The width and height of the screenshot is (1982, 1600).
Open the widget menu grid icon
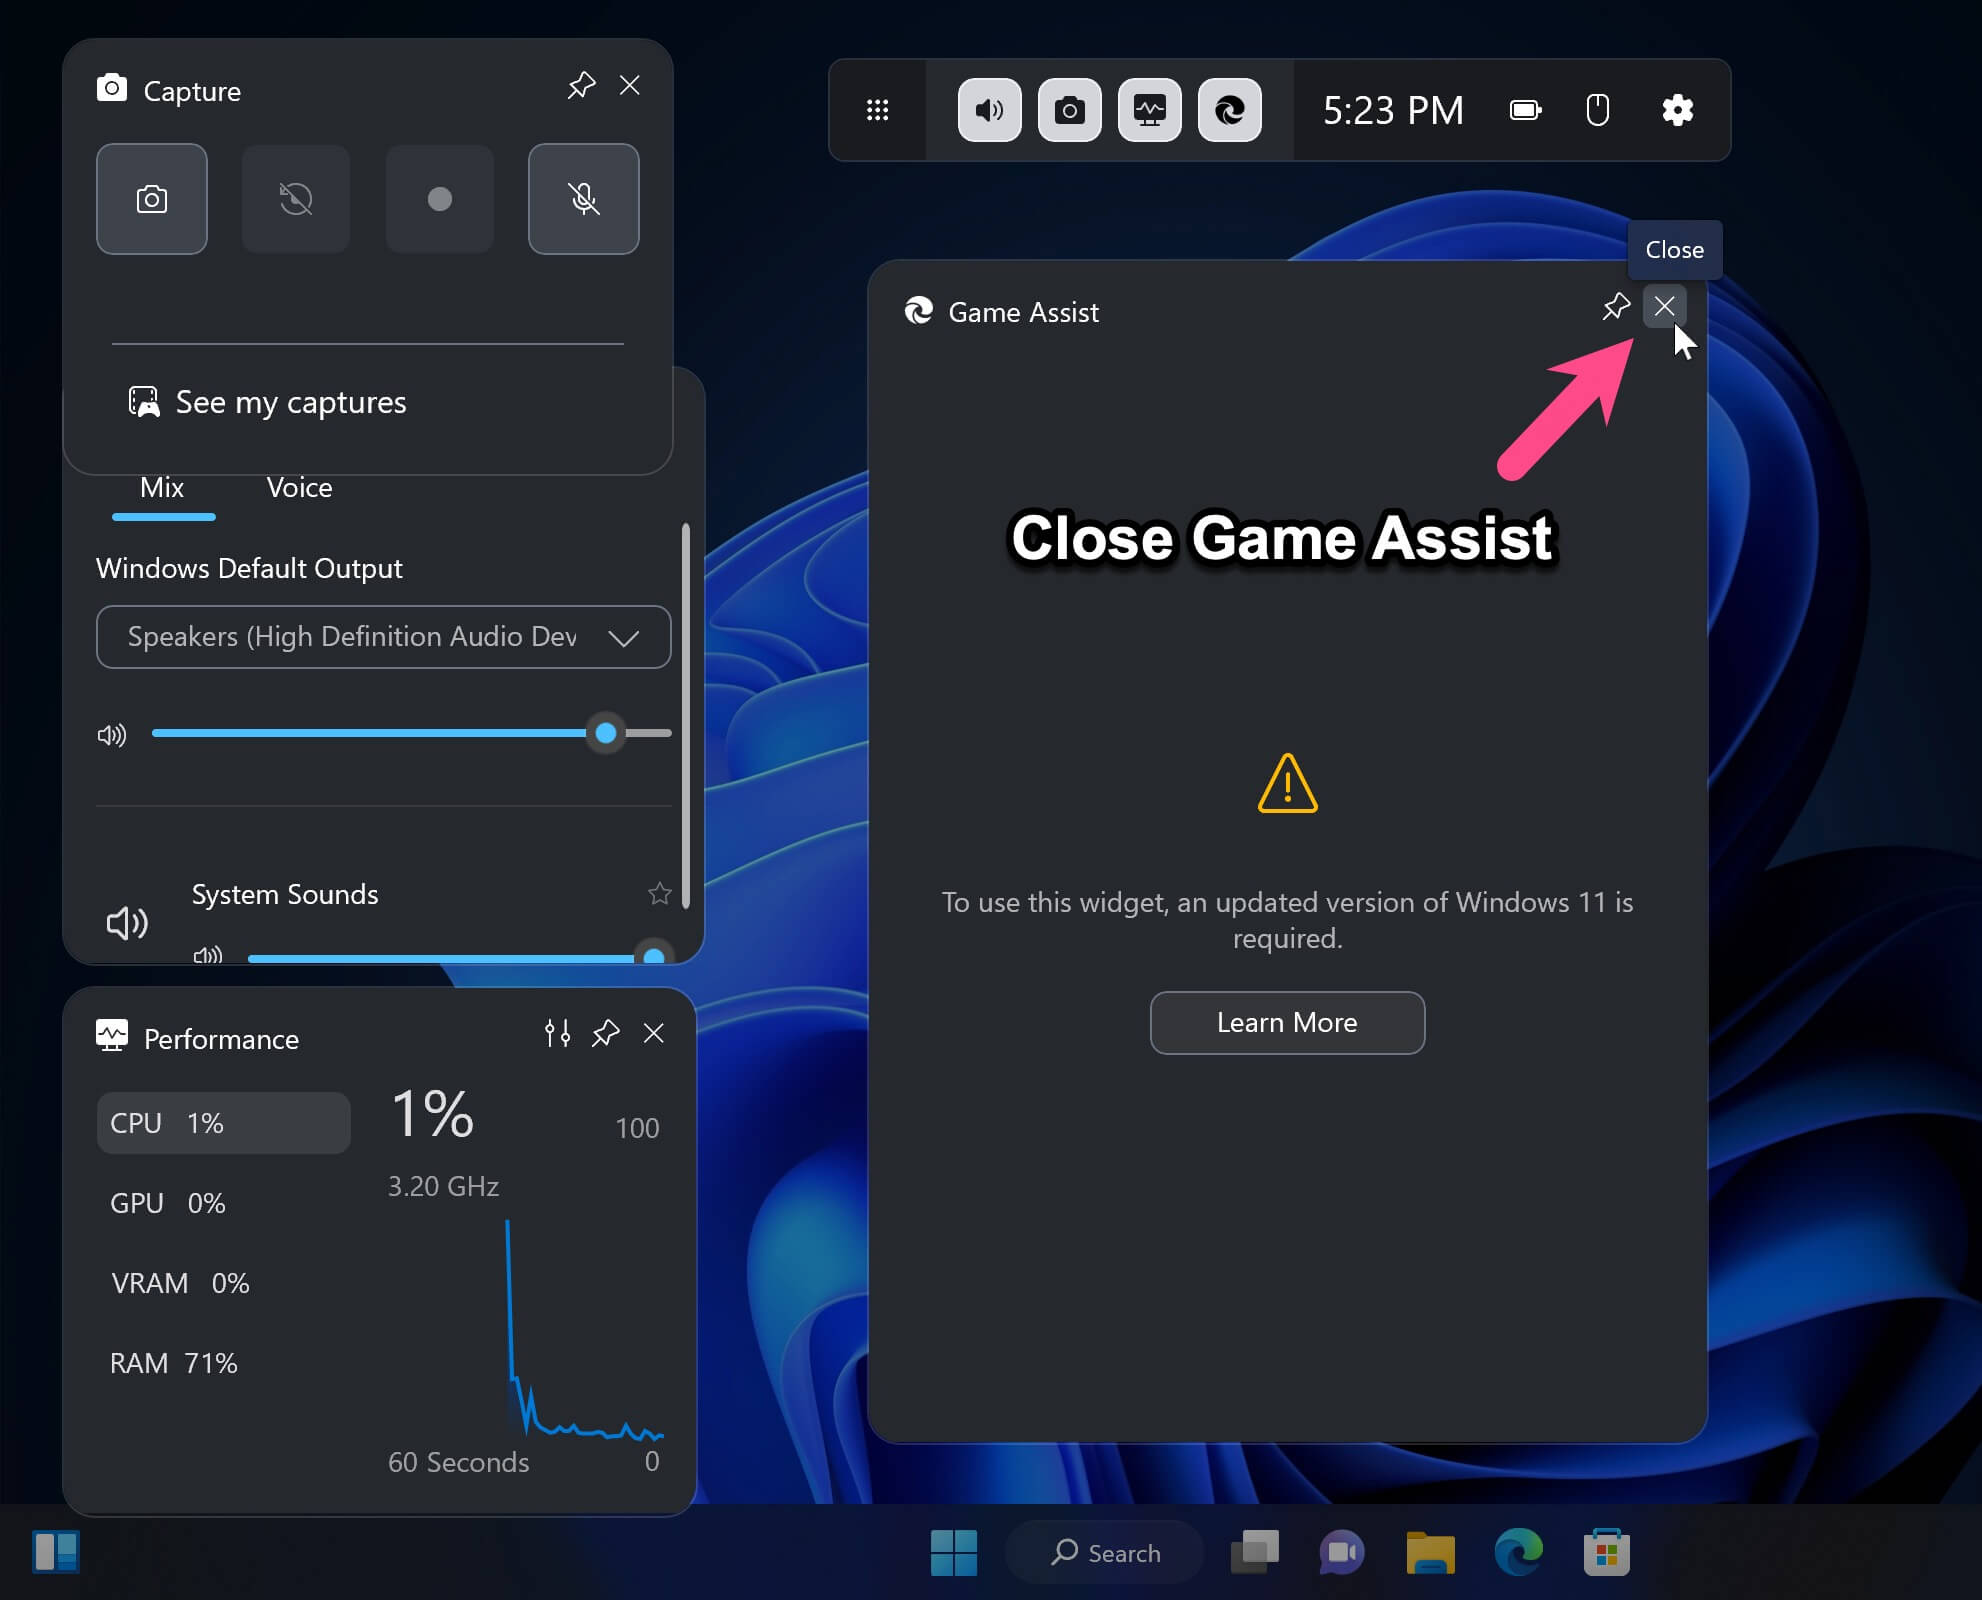pos(877,110)
